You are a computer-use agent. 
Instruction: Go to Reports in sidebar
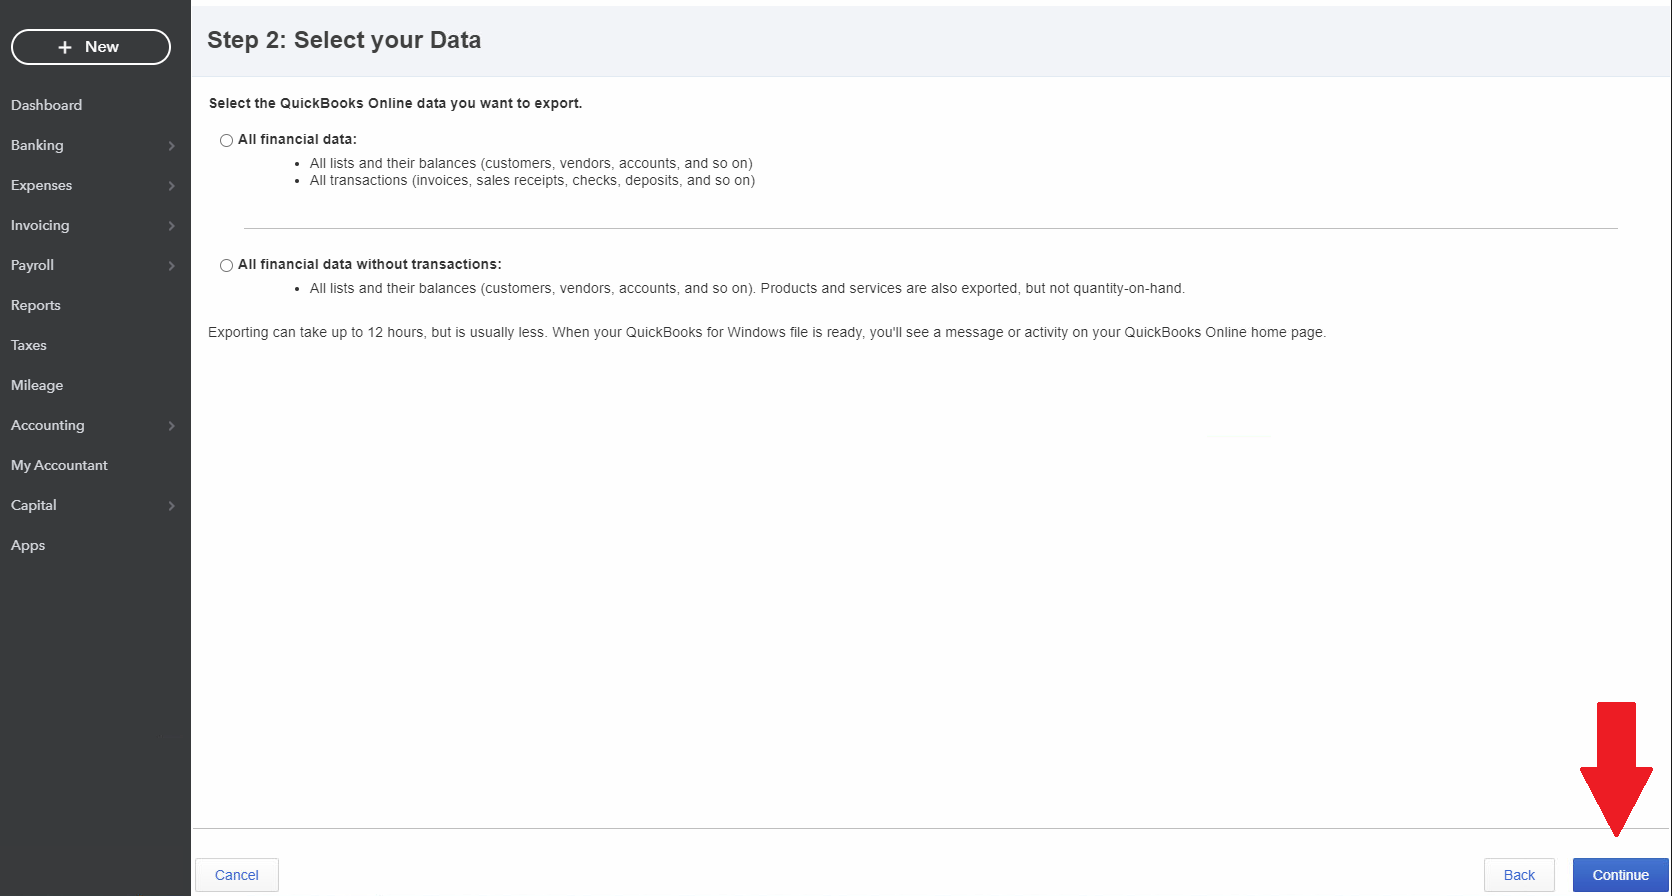pyautogui.click(x=36, y=305)
